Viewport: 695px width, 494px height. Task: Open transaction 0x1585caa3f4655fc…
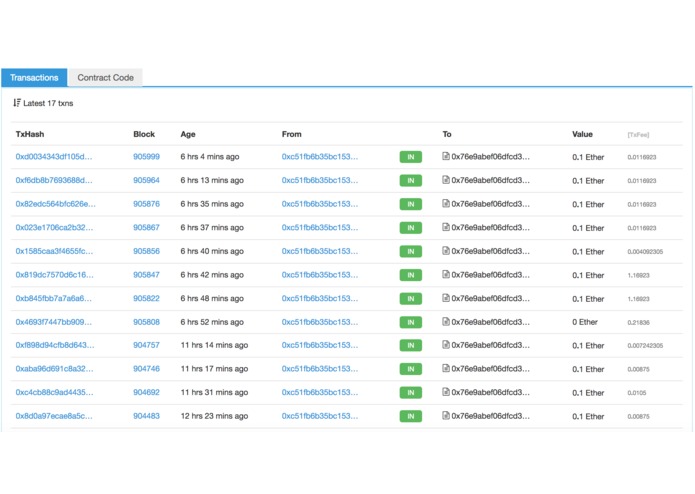click(55, 251)
